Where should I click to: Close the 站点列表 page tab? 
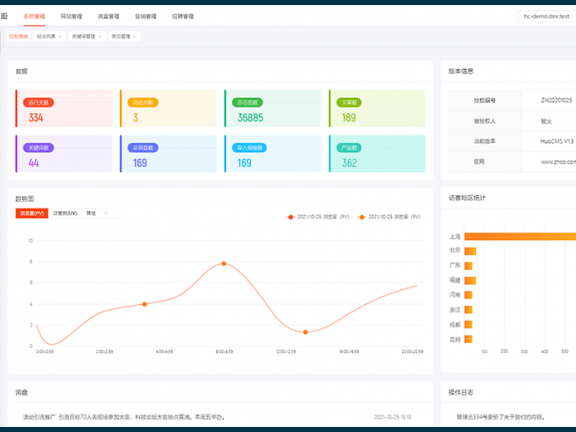pos(60,36)
